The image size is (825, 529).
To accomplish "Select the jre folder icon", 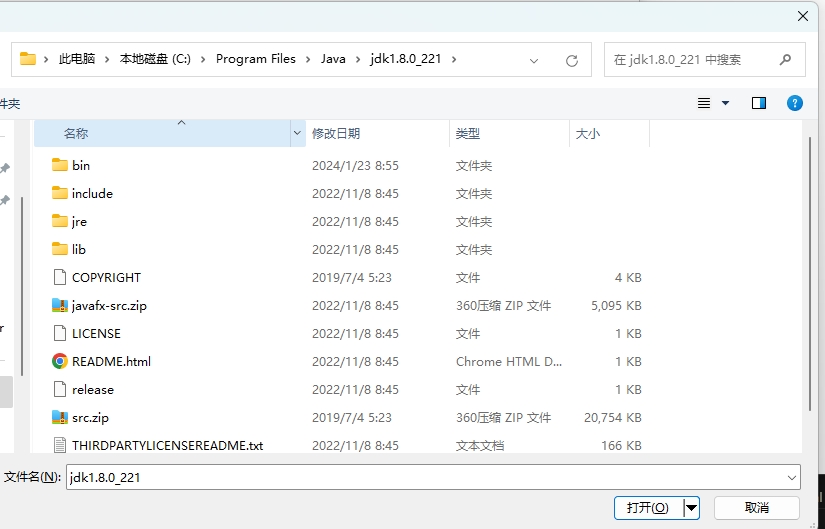I will pyautogui.click(x=60, y=221).
